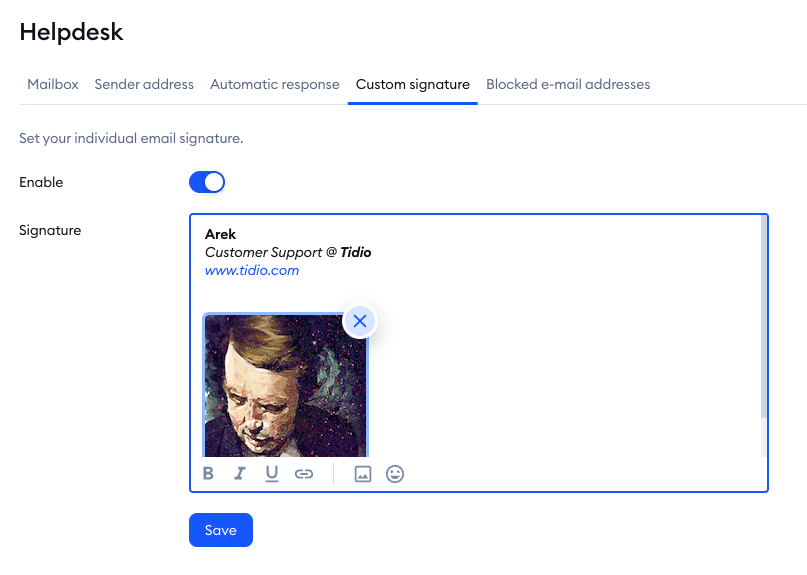This screenshot has height=575, width=807.
Task: Click the www.tidio.com link in signature
Action: pyautogui.click(x=252, y=270)
